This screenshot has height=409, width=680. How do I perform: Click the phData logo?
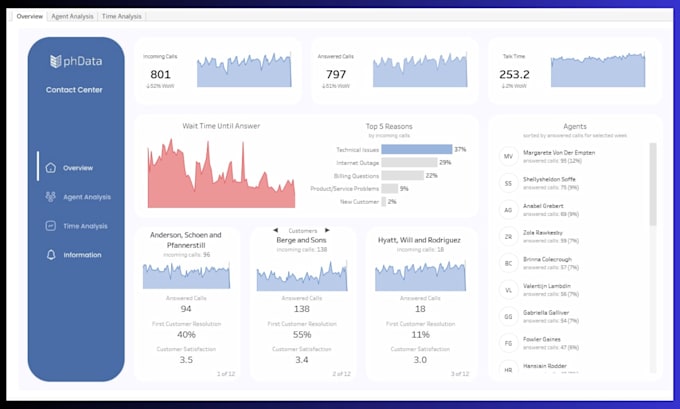pos(76,61)
